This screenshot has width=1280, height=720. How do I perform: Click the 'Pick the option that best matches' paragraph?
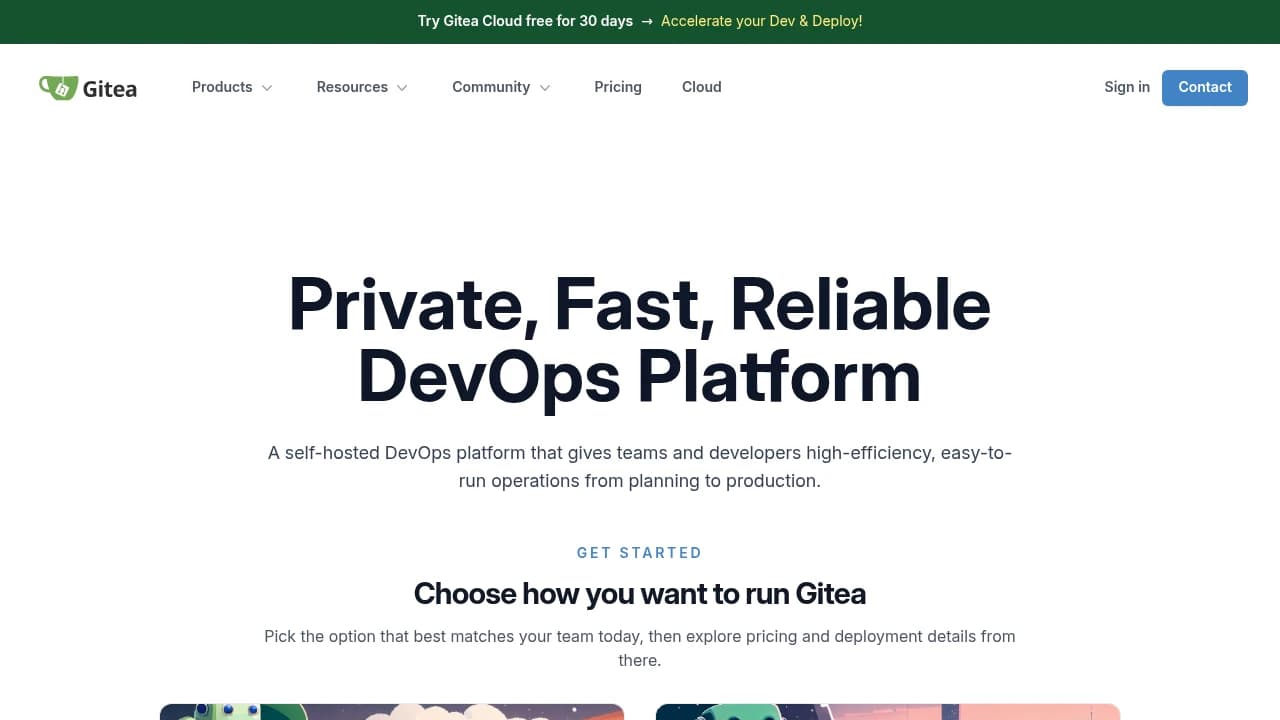[x=640, y=648]
